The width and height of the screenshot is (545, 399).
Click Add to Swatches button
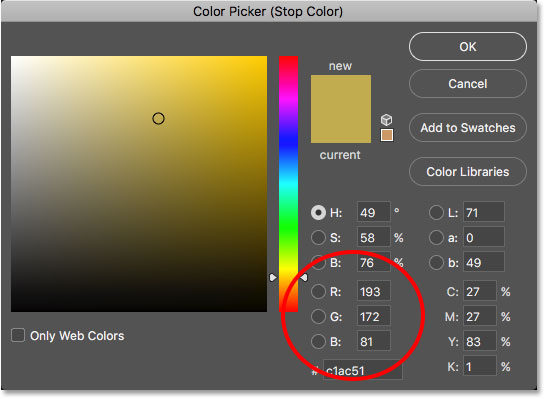point(468,128)
